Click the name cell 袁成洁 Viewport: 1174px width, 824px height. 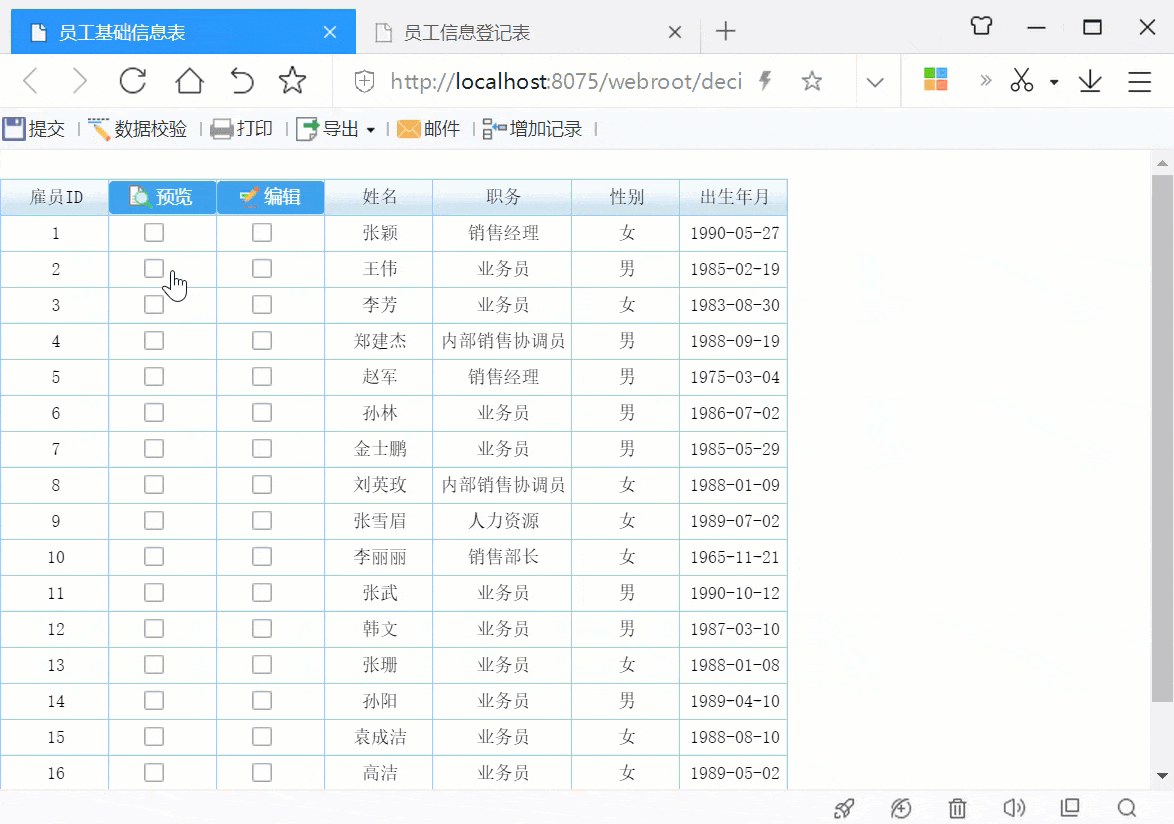coord(379,737)
